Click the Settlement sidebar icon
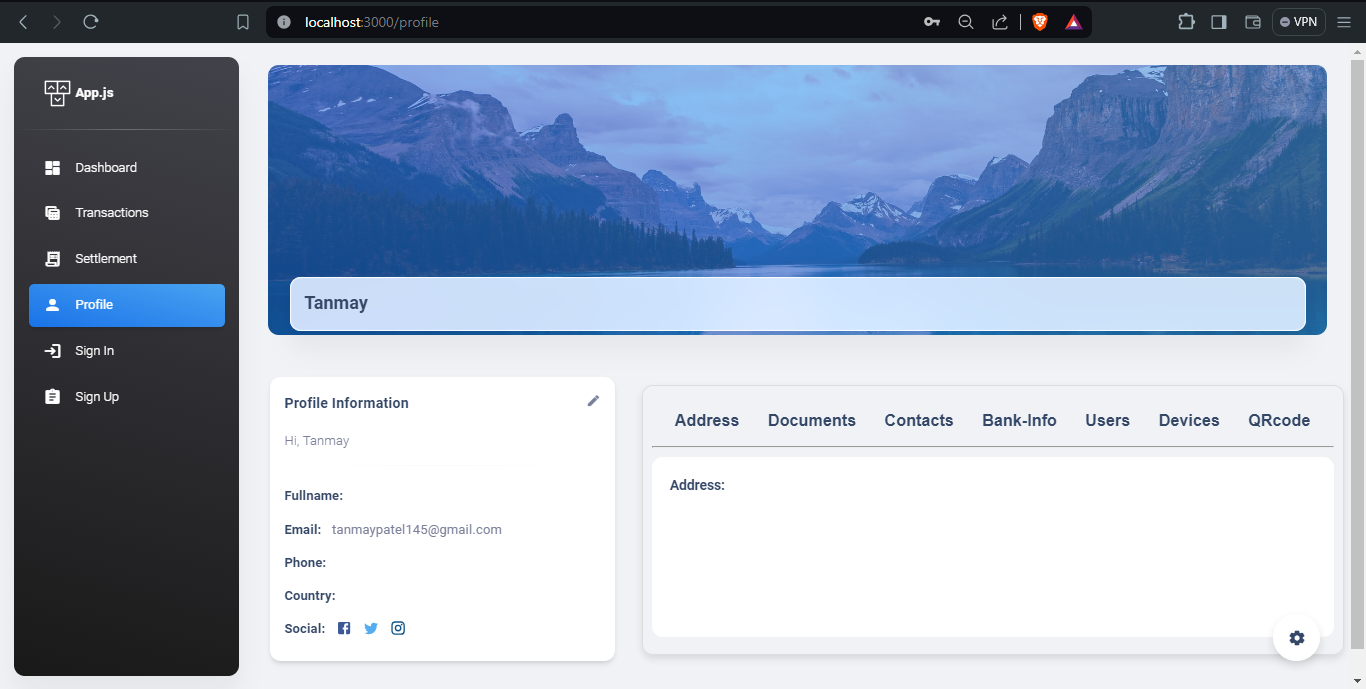1366x689 pixels. pos(52,258)
